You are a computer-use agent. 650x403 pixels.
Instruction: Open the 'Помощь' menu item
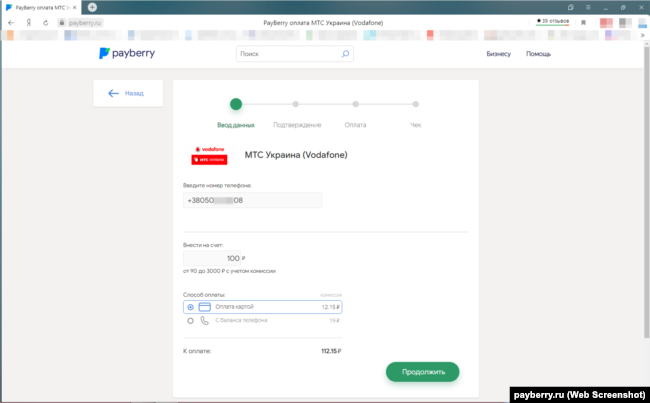click(x=538, y=54)
